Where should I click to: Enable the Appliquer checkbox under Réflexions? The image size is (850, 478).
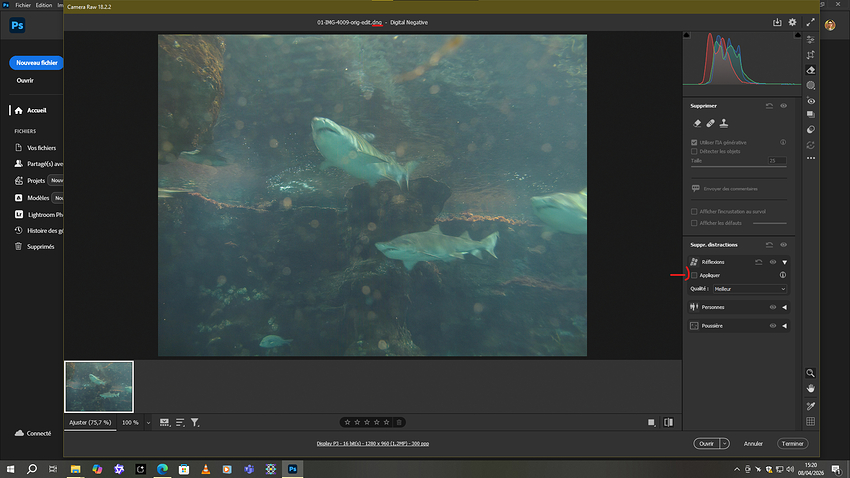tap(695, 275)
